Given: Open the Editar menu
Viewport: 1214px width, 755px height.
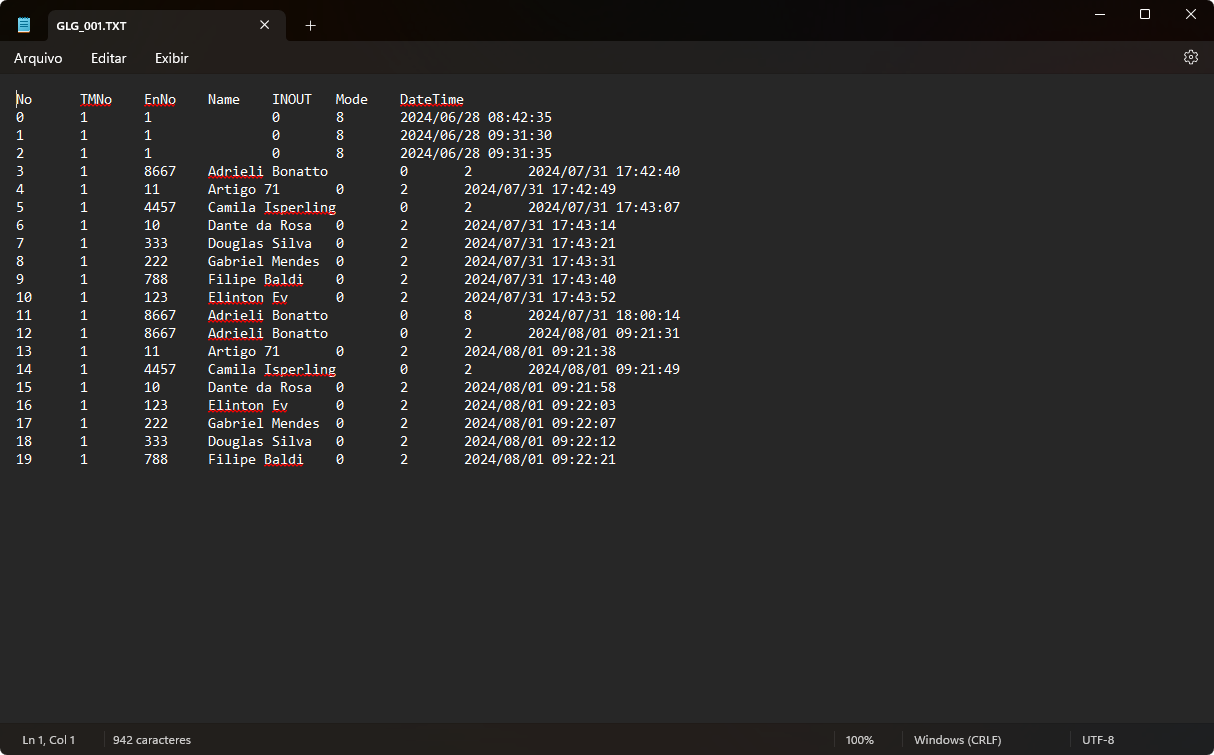Looking at the screenshot, I should pos(108,59).
